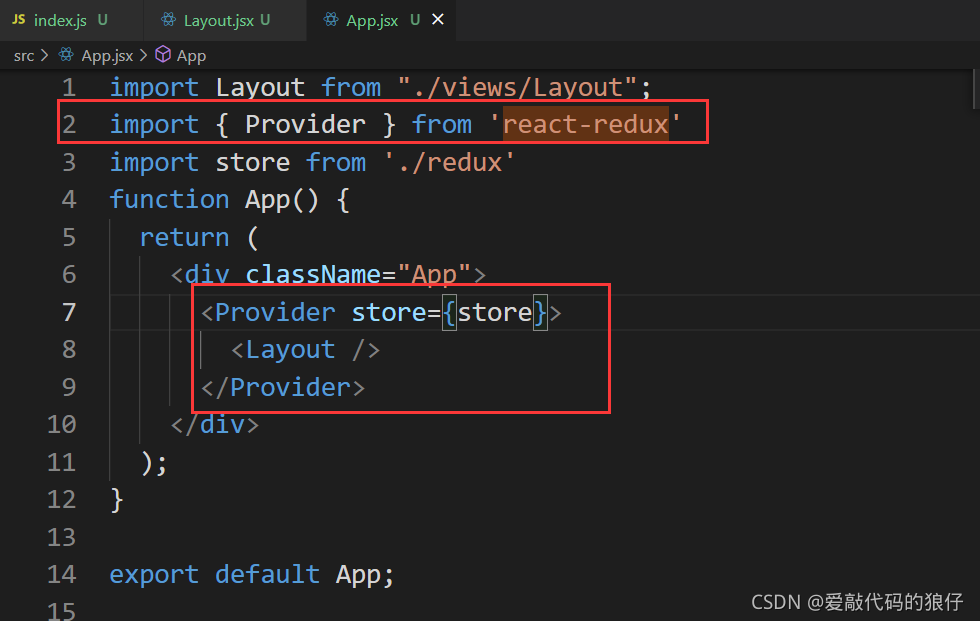The width and height of the screenshot is (980, 621).
Task: Click the Provider component name on line 7
Action: [274, 312]
